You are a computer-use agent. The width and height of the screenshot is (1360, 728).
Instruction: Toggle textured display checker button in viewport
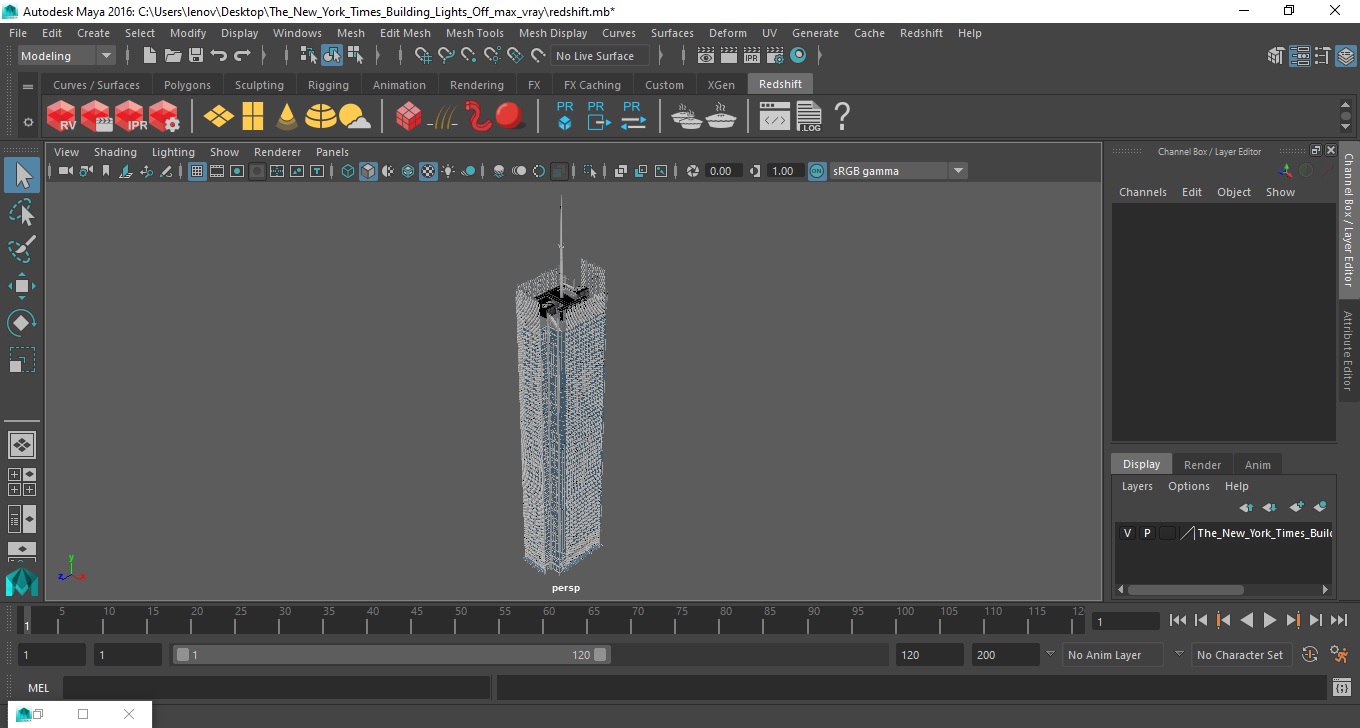[x=428, y=171]
